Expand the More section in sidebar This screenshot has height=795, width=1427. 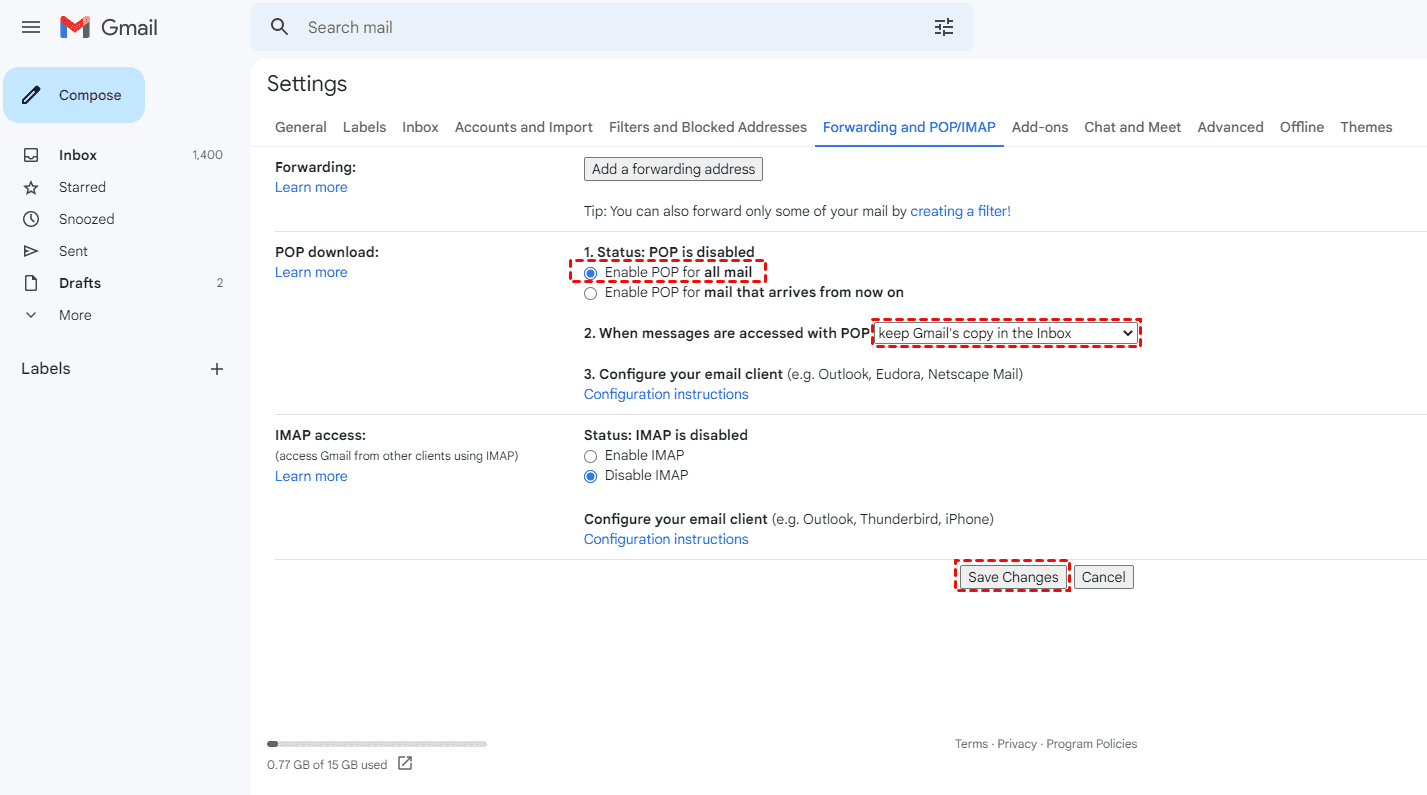tap(31, 315)
